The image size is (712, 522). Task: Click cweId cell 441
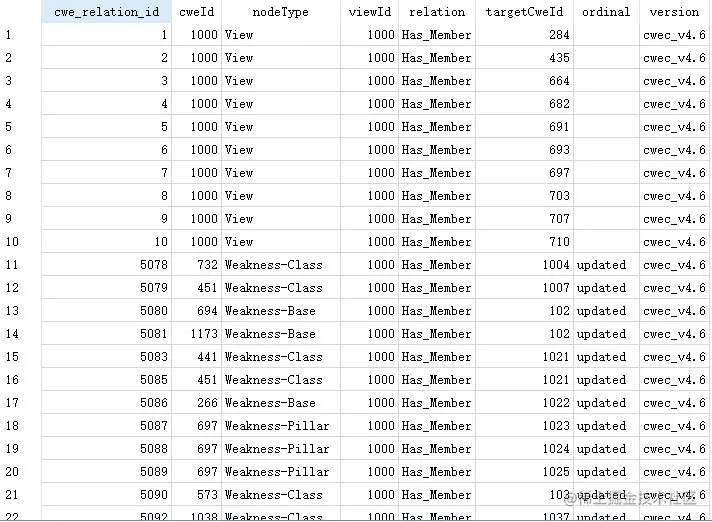pyautogui.click(x=197, y=356)
